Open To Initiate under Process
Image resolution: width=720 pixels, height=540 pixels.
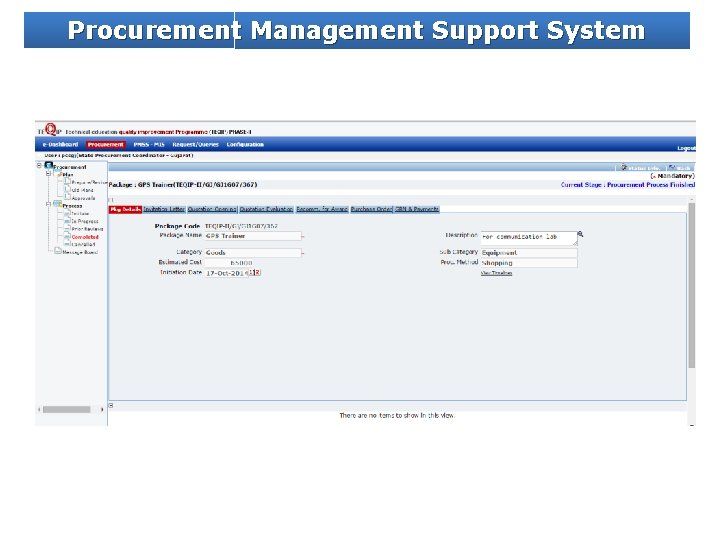coord(80,214)
